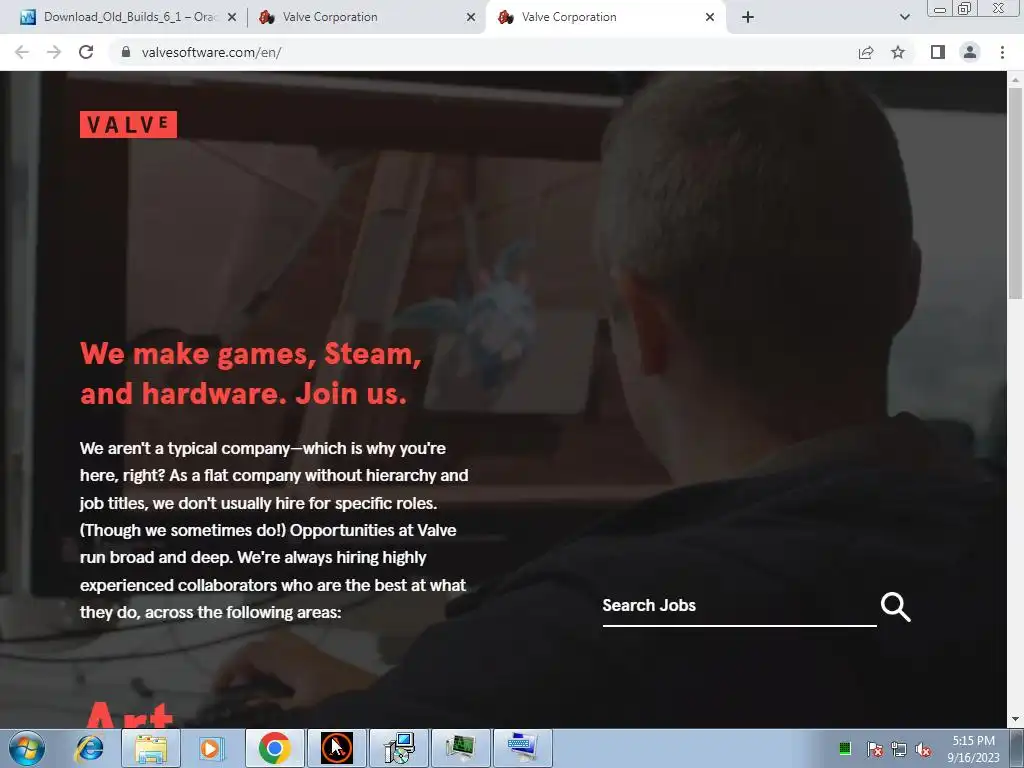Click the green tray icon
Viewport: 1024px width, 768px height.
pyautogui.click(x=844, y=748)
